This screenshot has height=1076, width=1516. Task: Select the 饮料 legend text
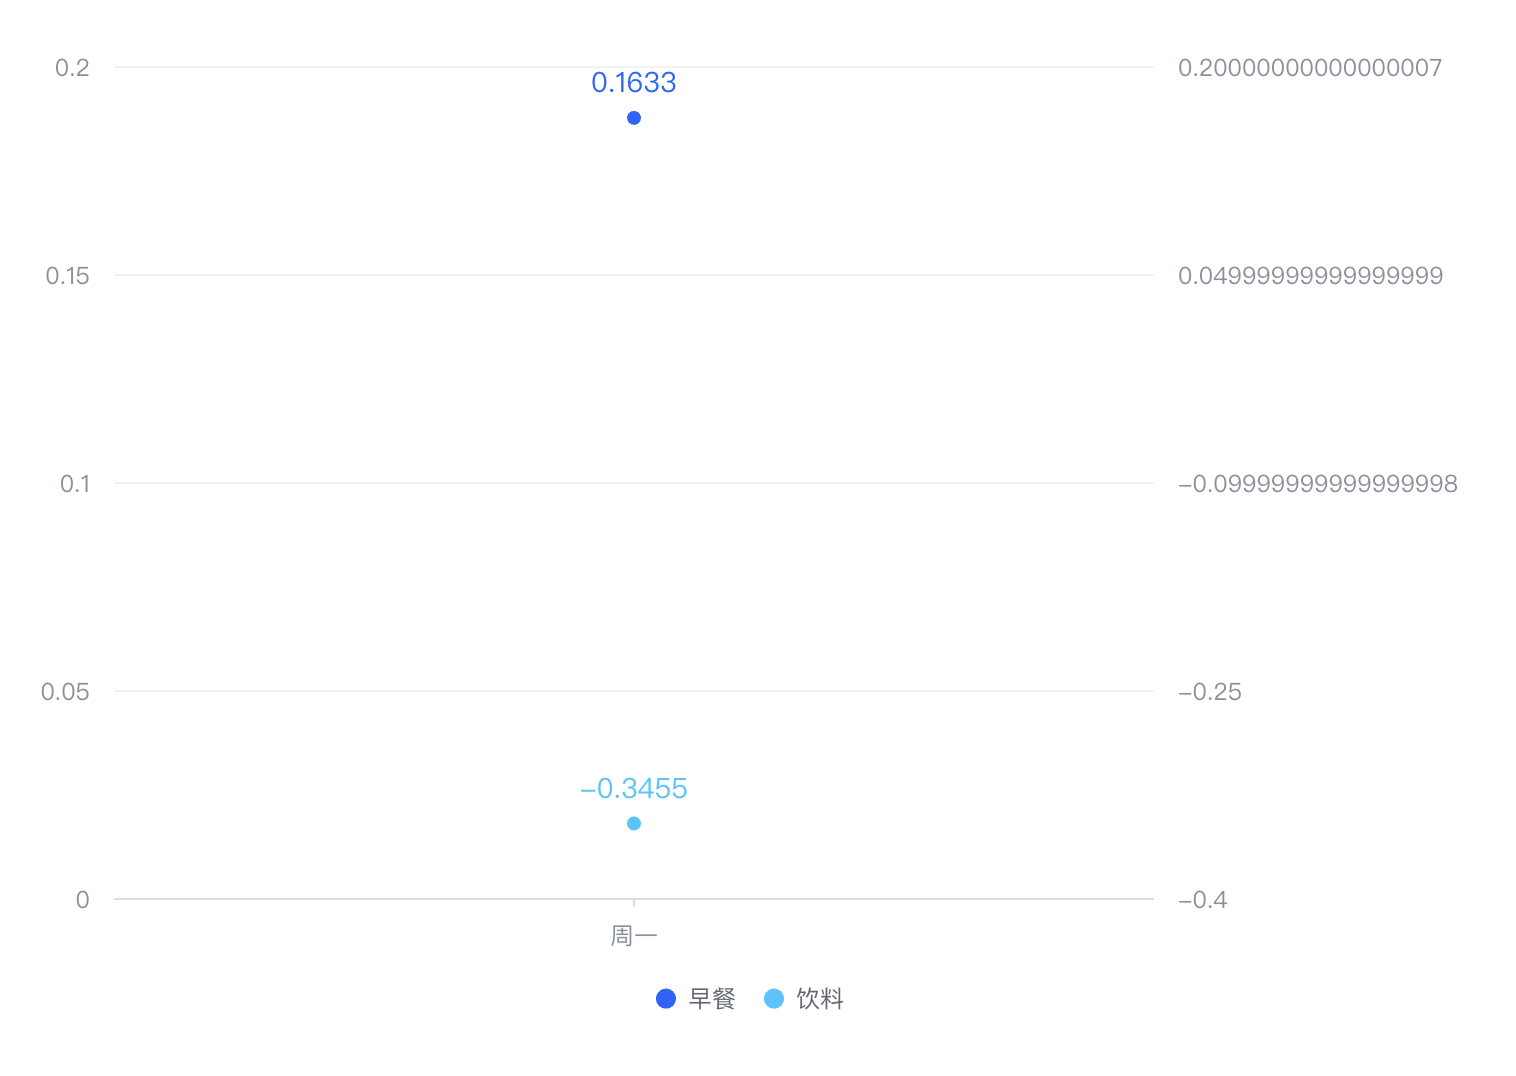[x=820, y=999]
